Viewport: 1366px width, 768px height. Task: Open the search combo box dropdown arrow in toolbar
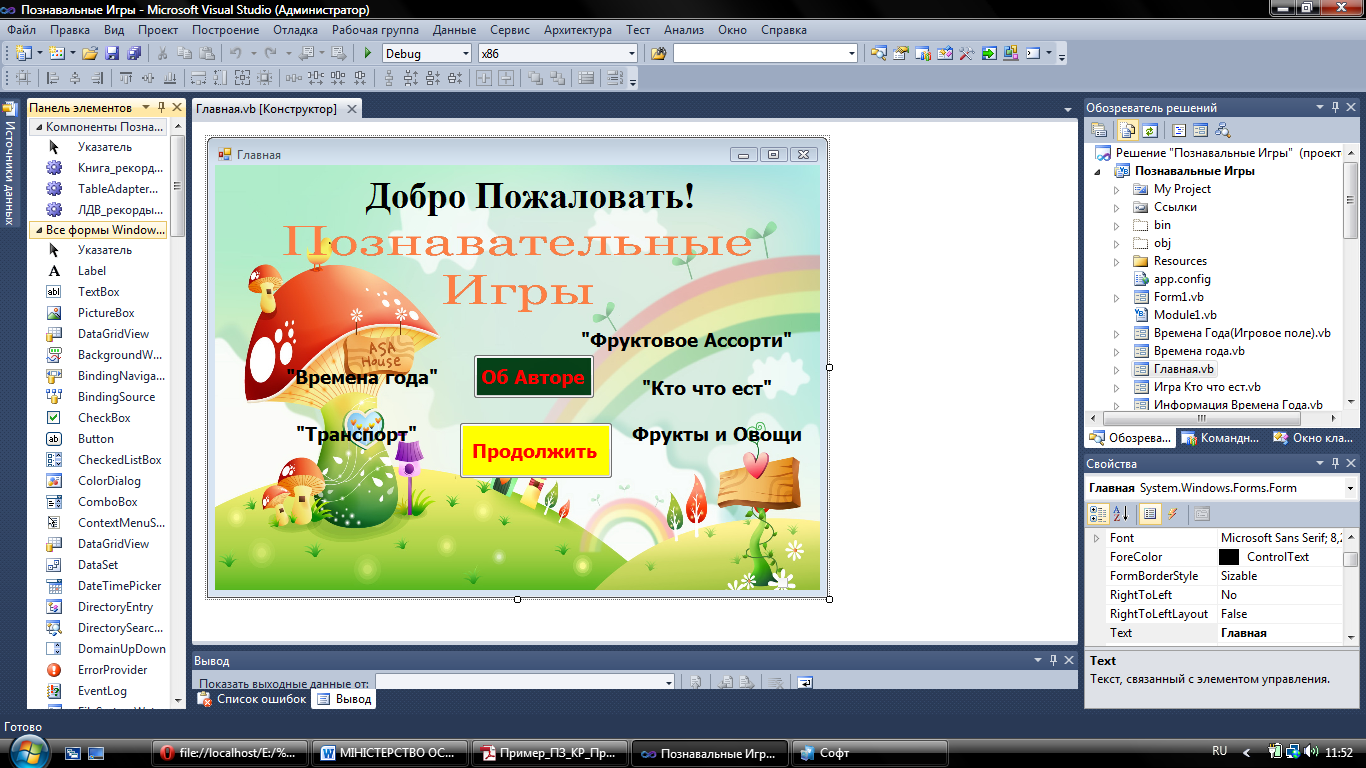point(852,54)
